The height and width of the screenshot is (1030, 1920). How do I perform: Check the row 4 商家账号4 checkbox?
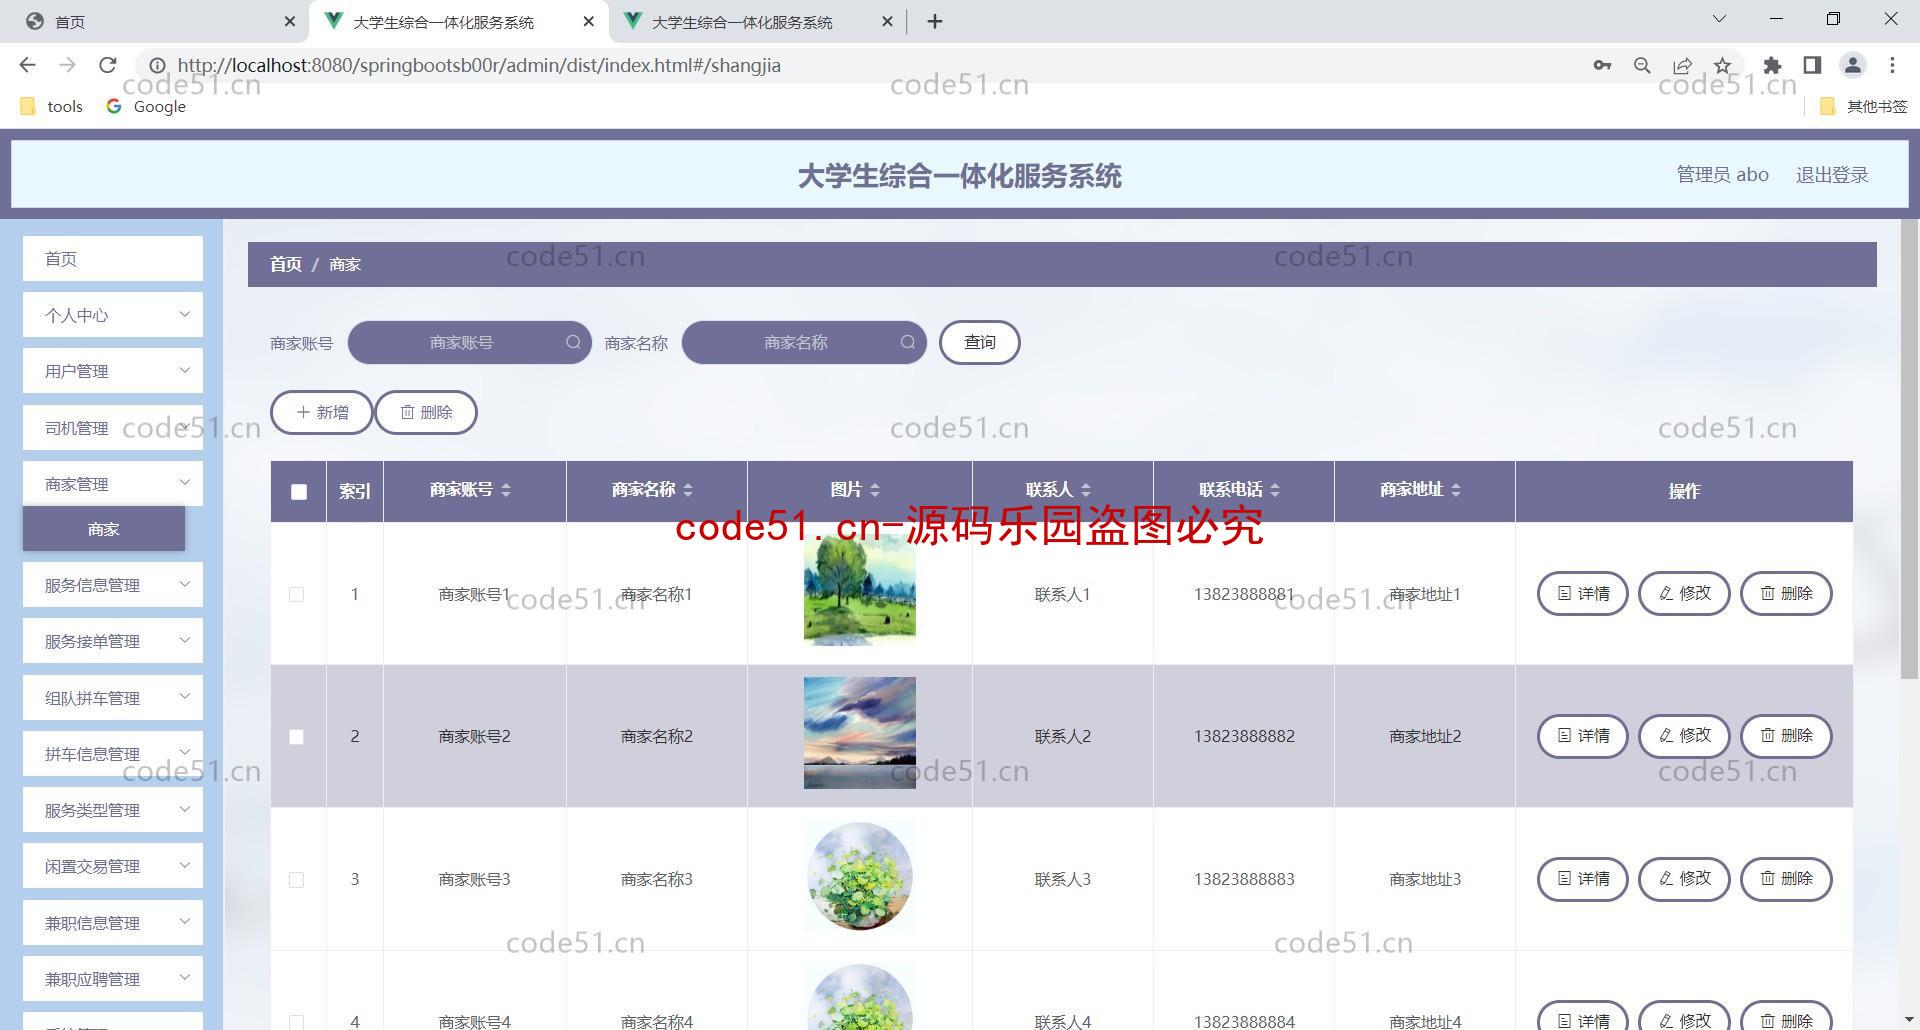(x=296, y=1022)
